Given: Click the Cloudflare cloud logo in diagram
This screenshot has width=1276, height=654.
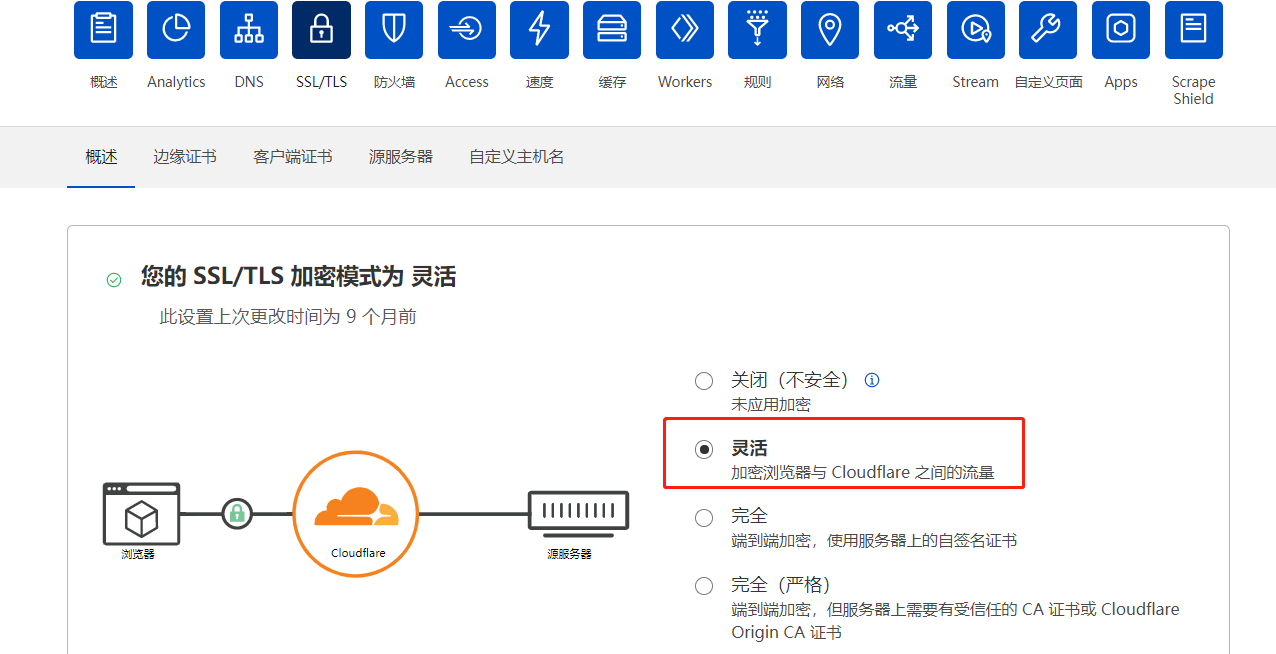Looking at the screenshot, I should pyautogui.click(x=356, y=507).
